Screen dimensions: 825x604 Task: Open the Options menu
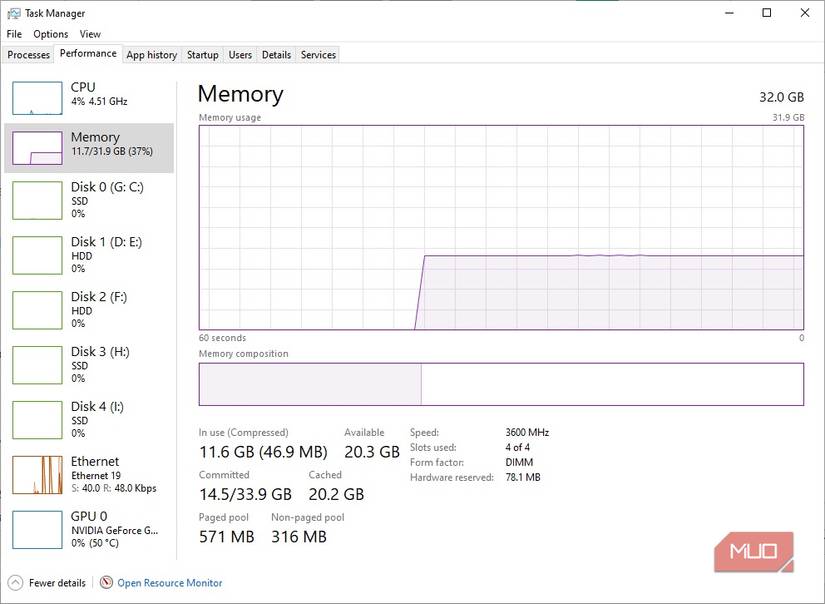coord(51,34)
